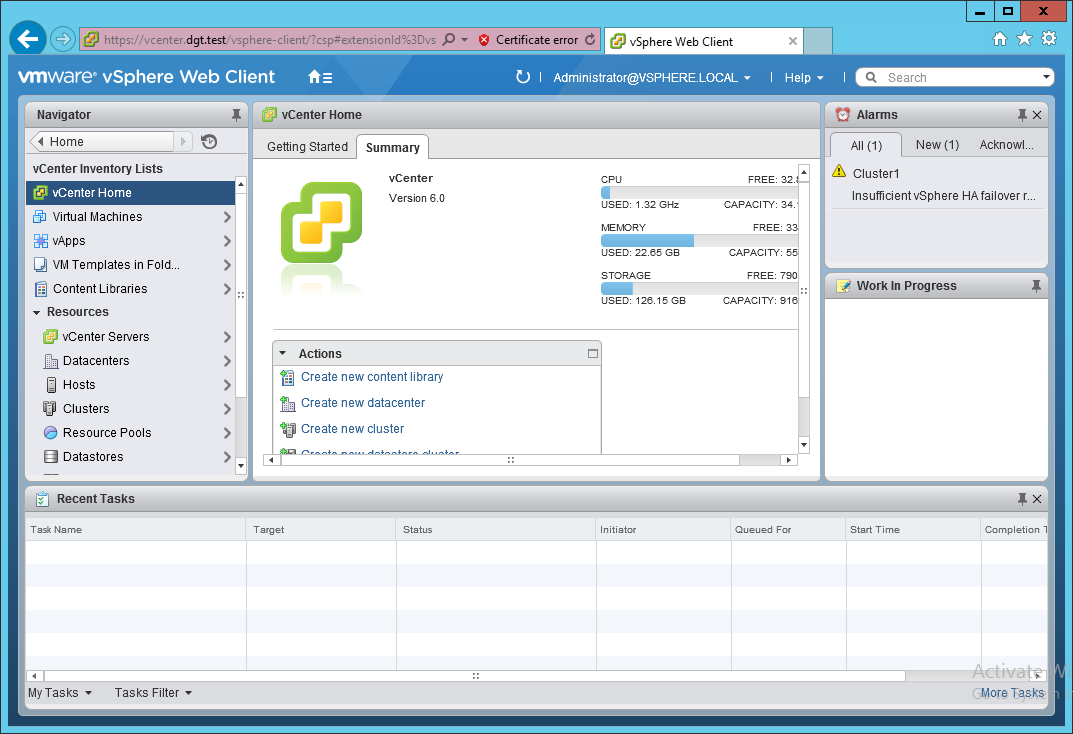Open search options dropdown arrow
This screenshot has width=1073, height=734.
pos(1046,77)
